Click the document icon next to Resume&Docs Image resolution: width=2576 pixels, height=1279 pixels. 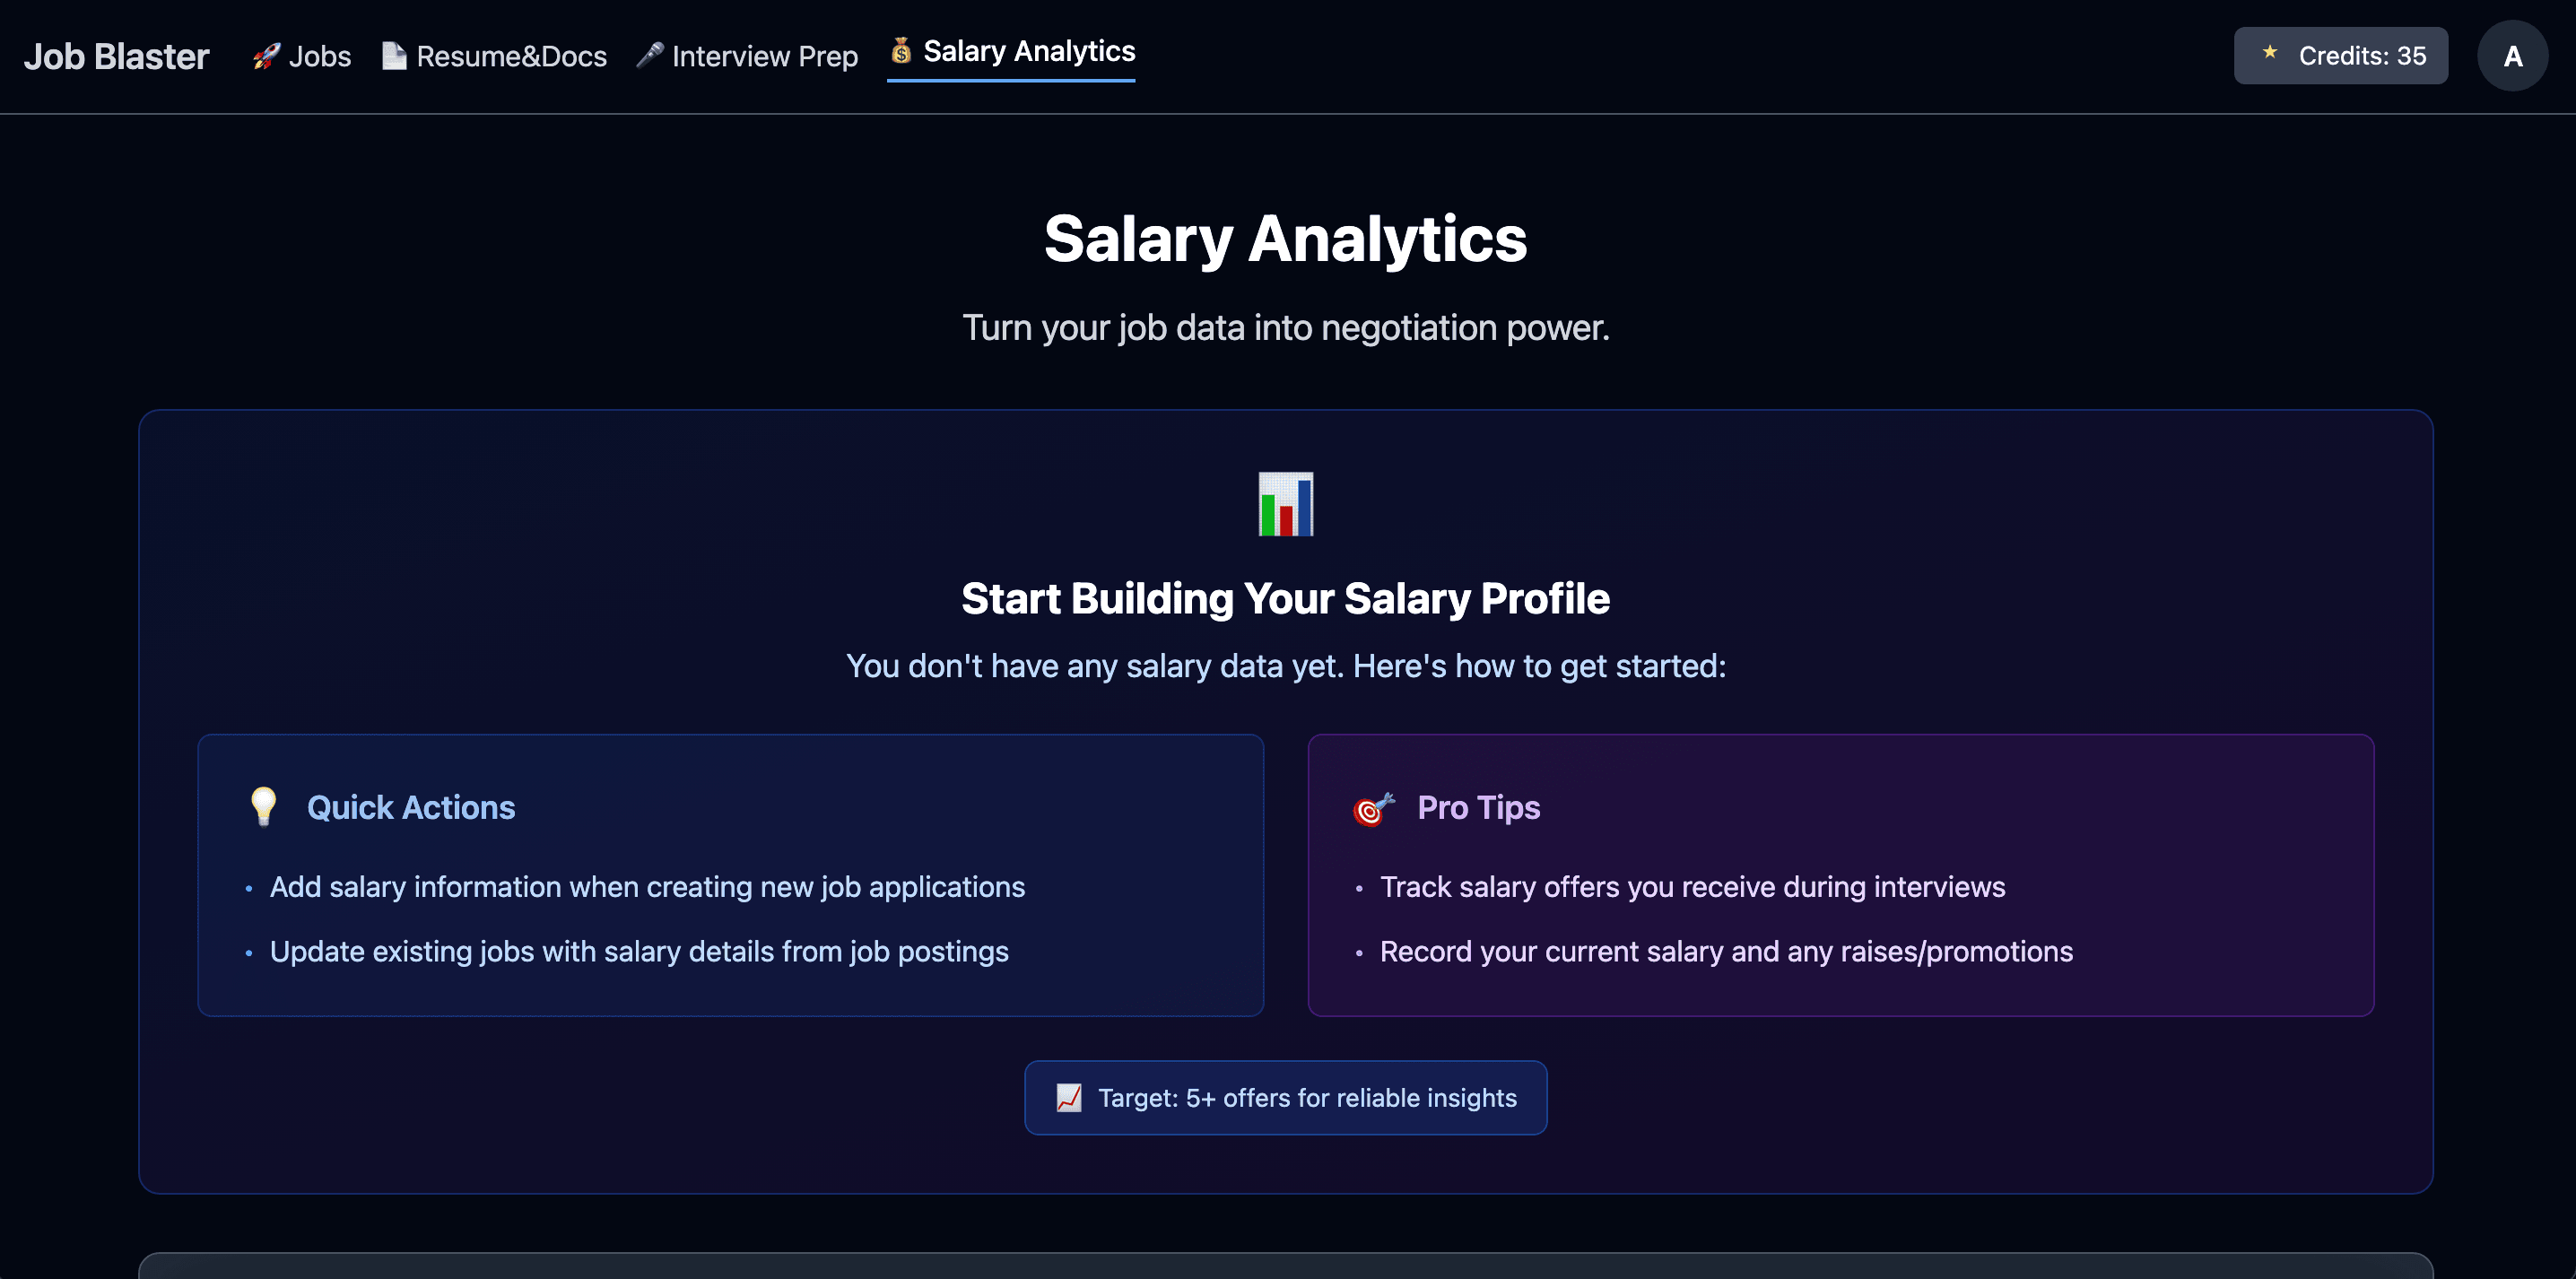tap(393, 56)
